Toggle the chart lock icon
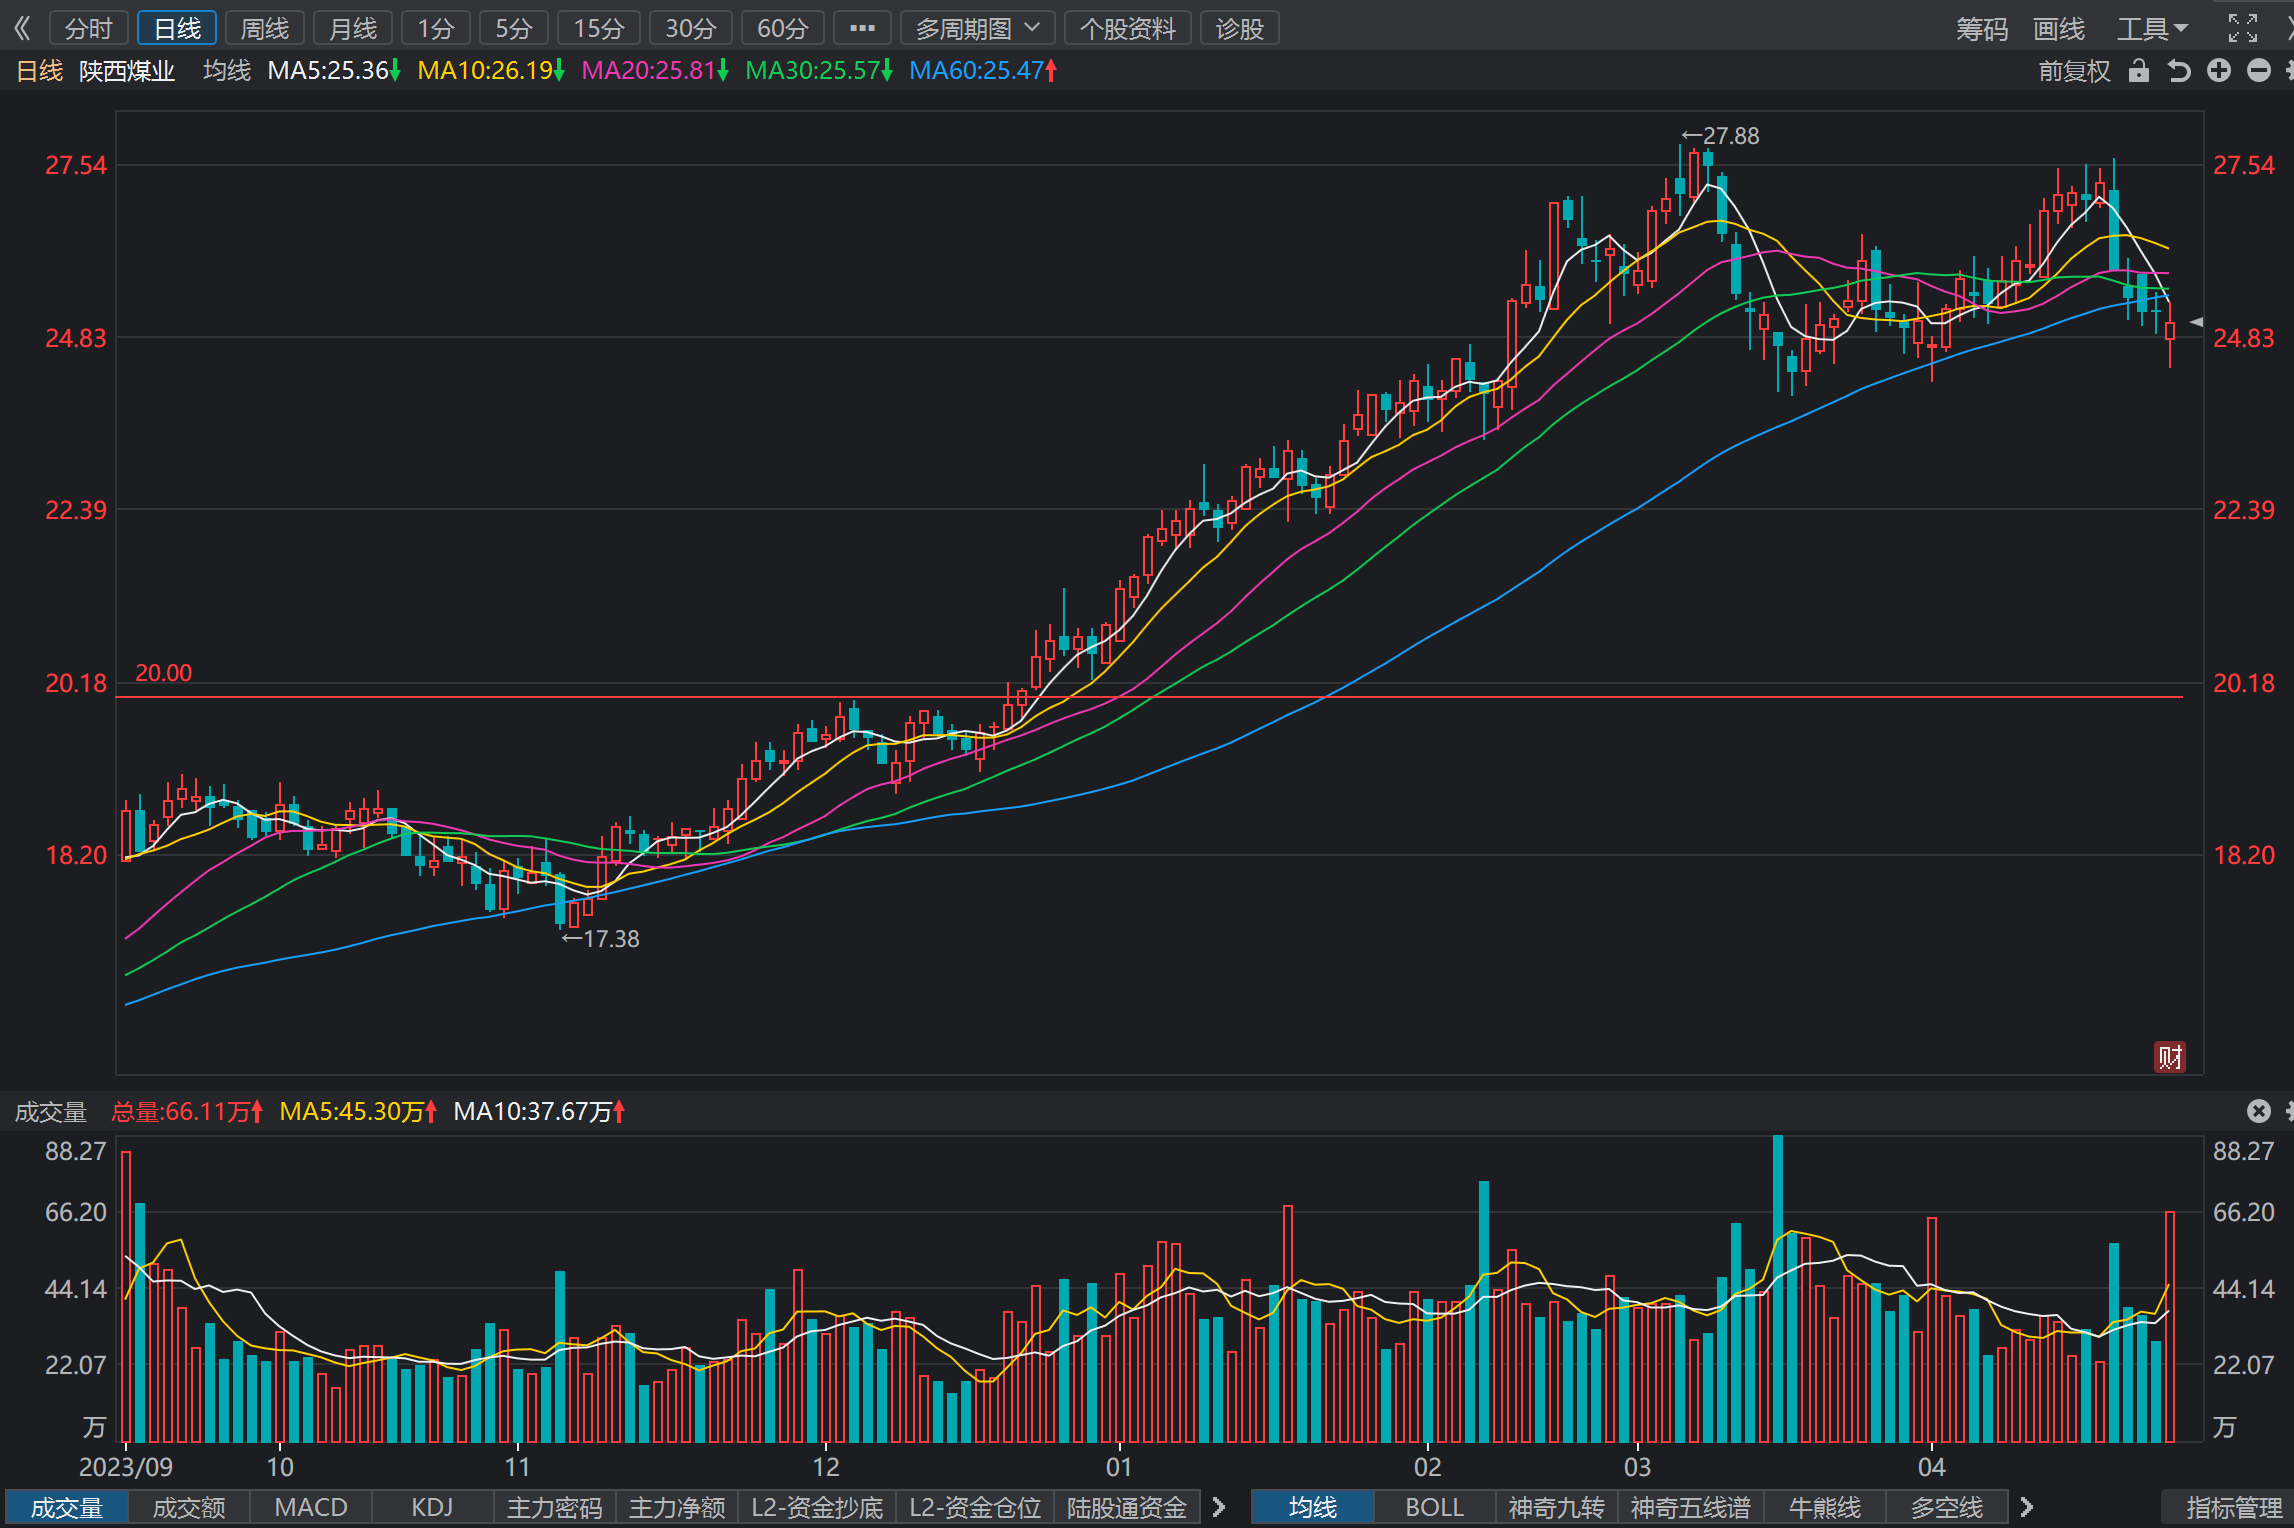The height and width of the screenshot is (1528, 2294). pyautogui.click(x=2138, y=70)
